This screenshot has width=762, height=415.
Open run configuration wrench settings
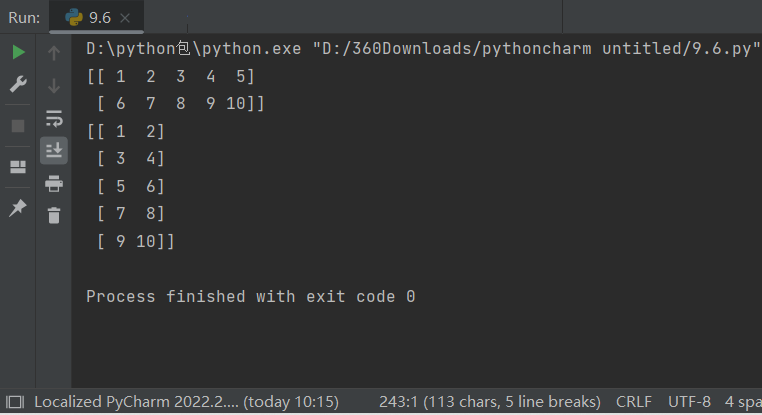18,84
